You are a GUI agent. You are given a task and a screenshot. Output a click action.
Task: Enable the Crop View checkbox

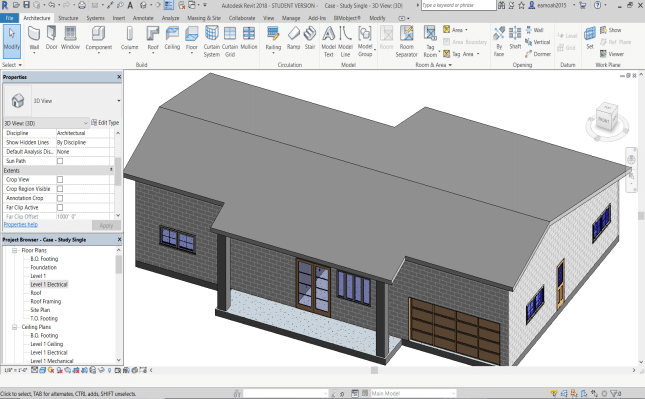[x=60, y=179]
